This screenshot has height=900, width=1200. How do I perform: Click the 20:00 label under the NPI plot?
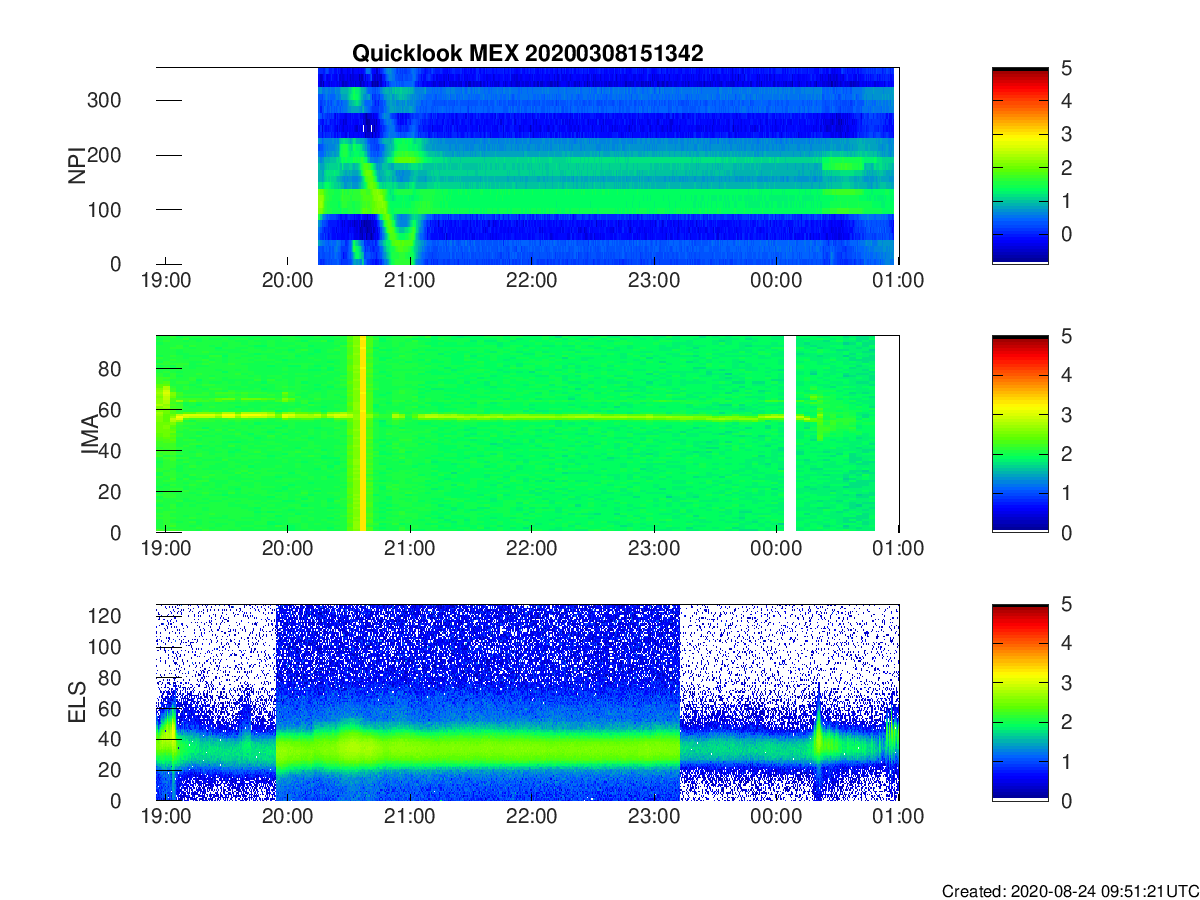point(288,281)
